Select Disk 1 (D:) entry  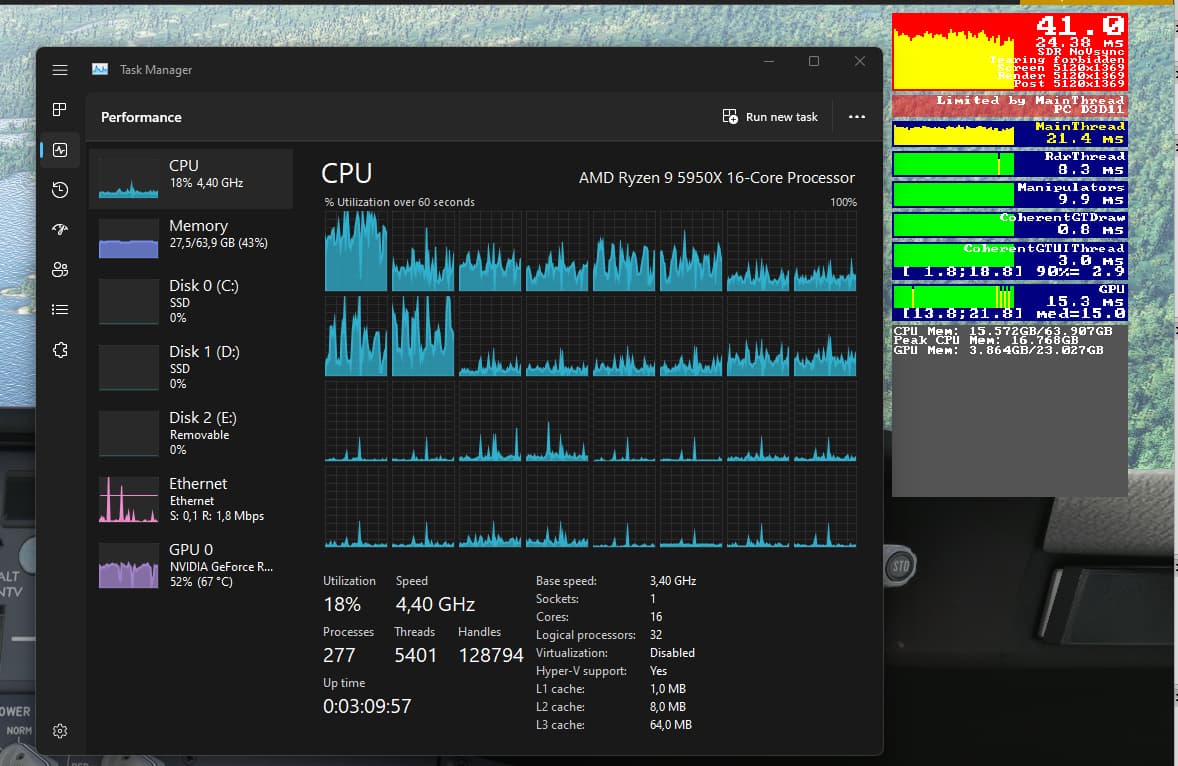pyautogui.click(x=191, y=366)
